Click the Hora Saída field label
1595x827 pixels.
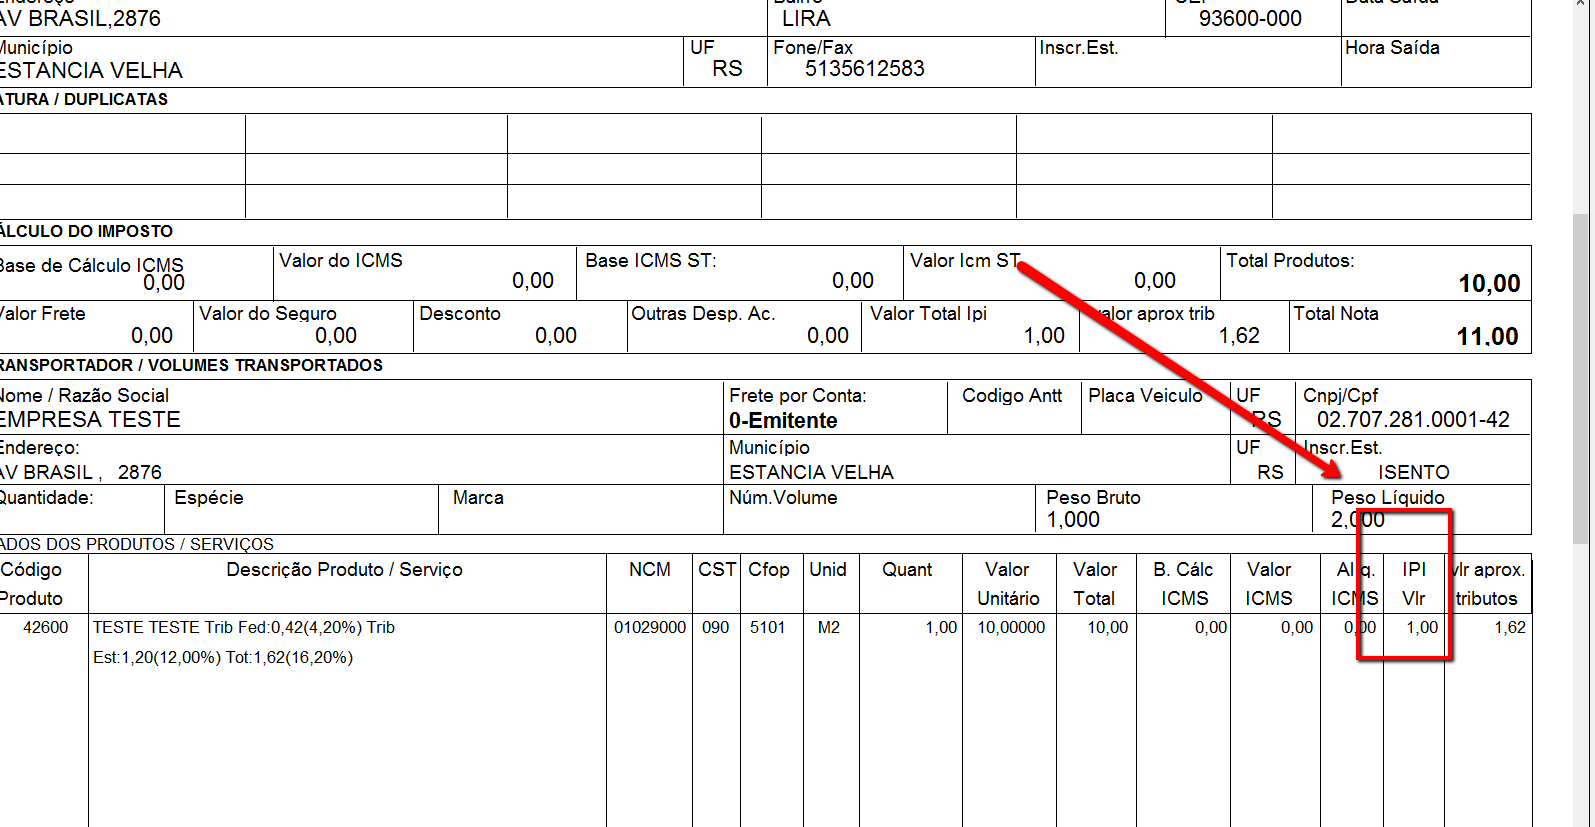click(1392, 48)
